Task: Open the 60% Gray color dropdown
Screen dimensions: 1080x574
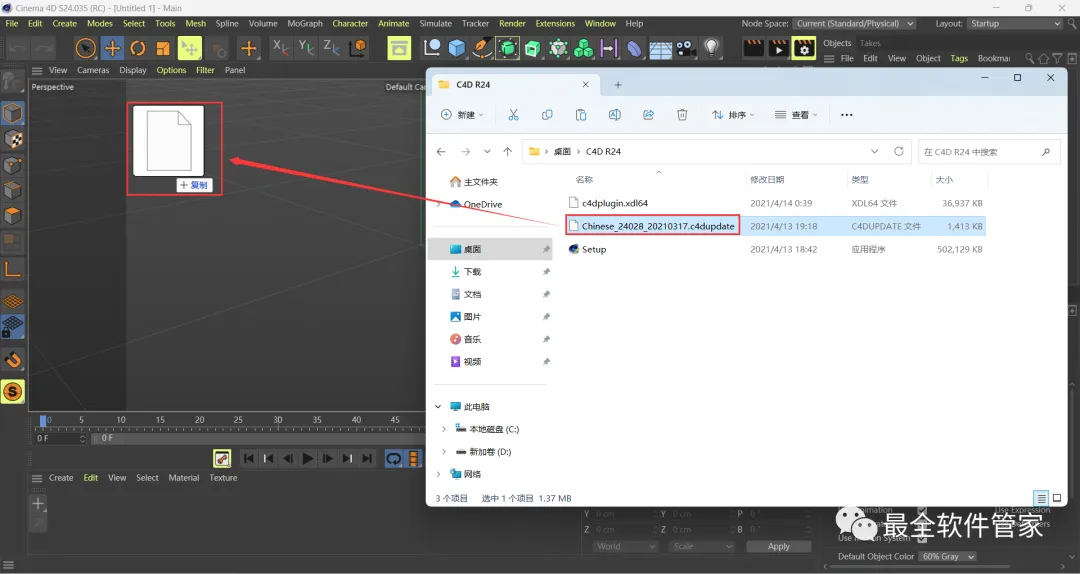Action: click(x=948, y=557)
